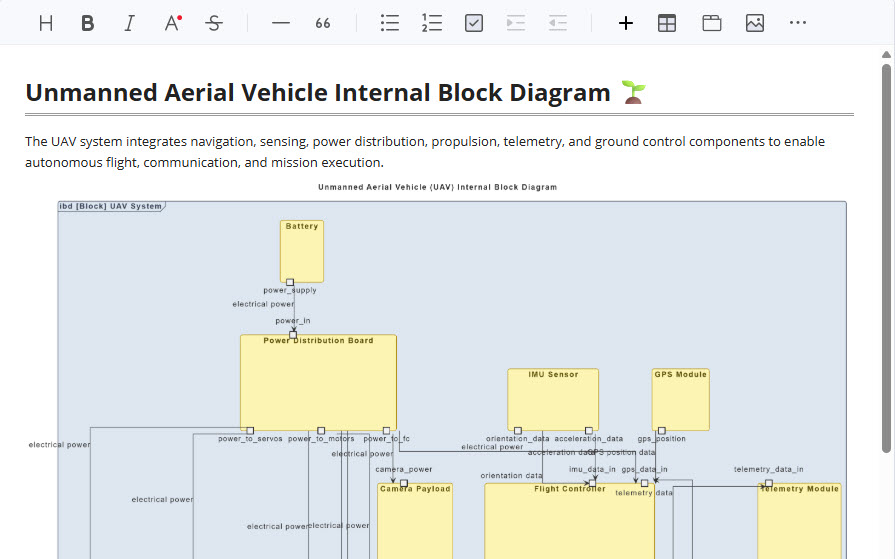Open the text color tool
895x559 pixels.
pyautogui.click(x=172, y=23)
